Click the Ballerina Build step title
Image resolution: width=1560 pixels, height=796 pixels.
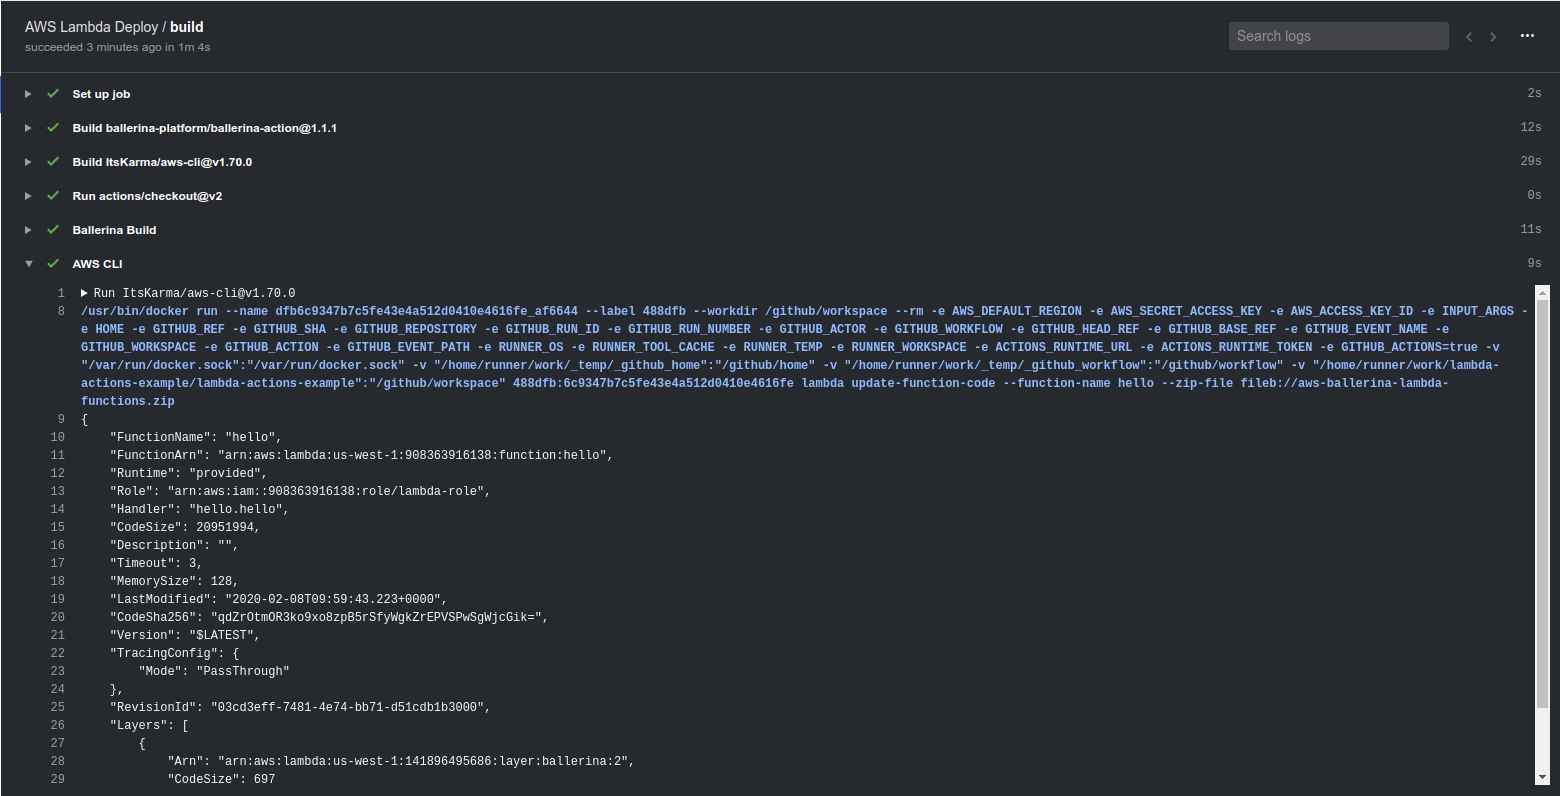tap(114, 230)
